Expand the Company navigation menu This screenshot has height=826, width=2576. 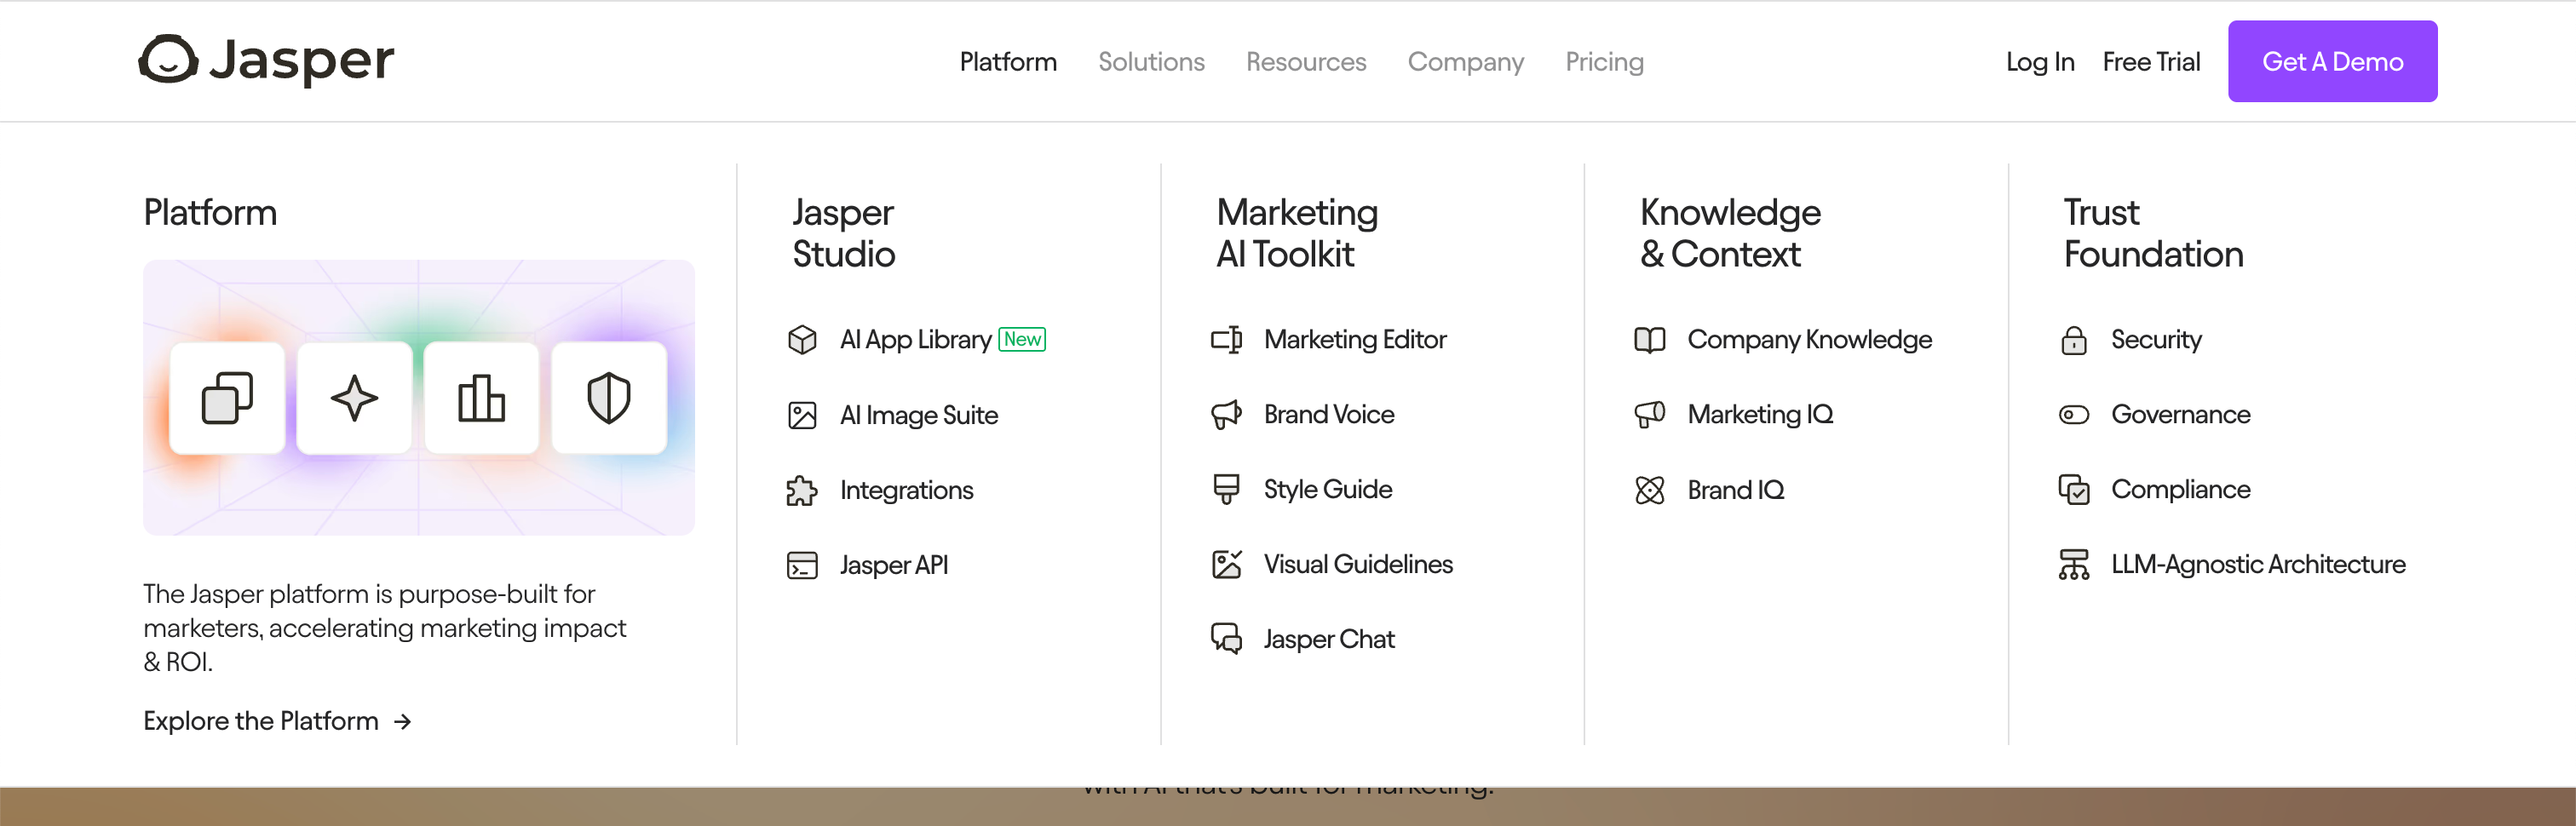(x=1465, y=62)
